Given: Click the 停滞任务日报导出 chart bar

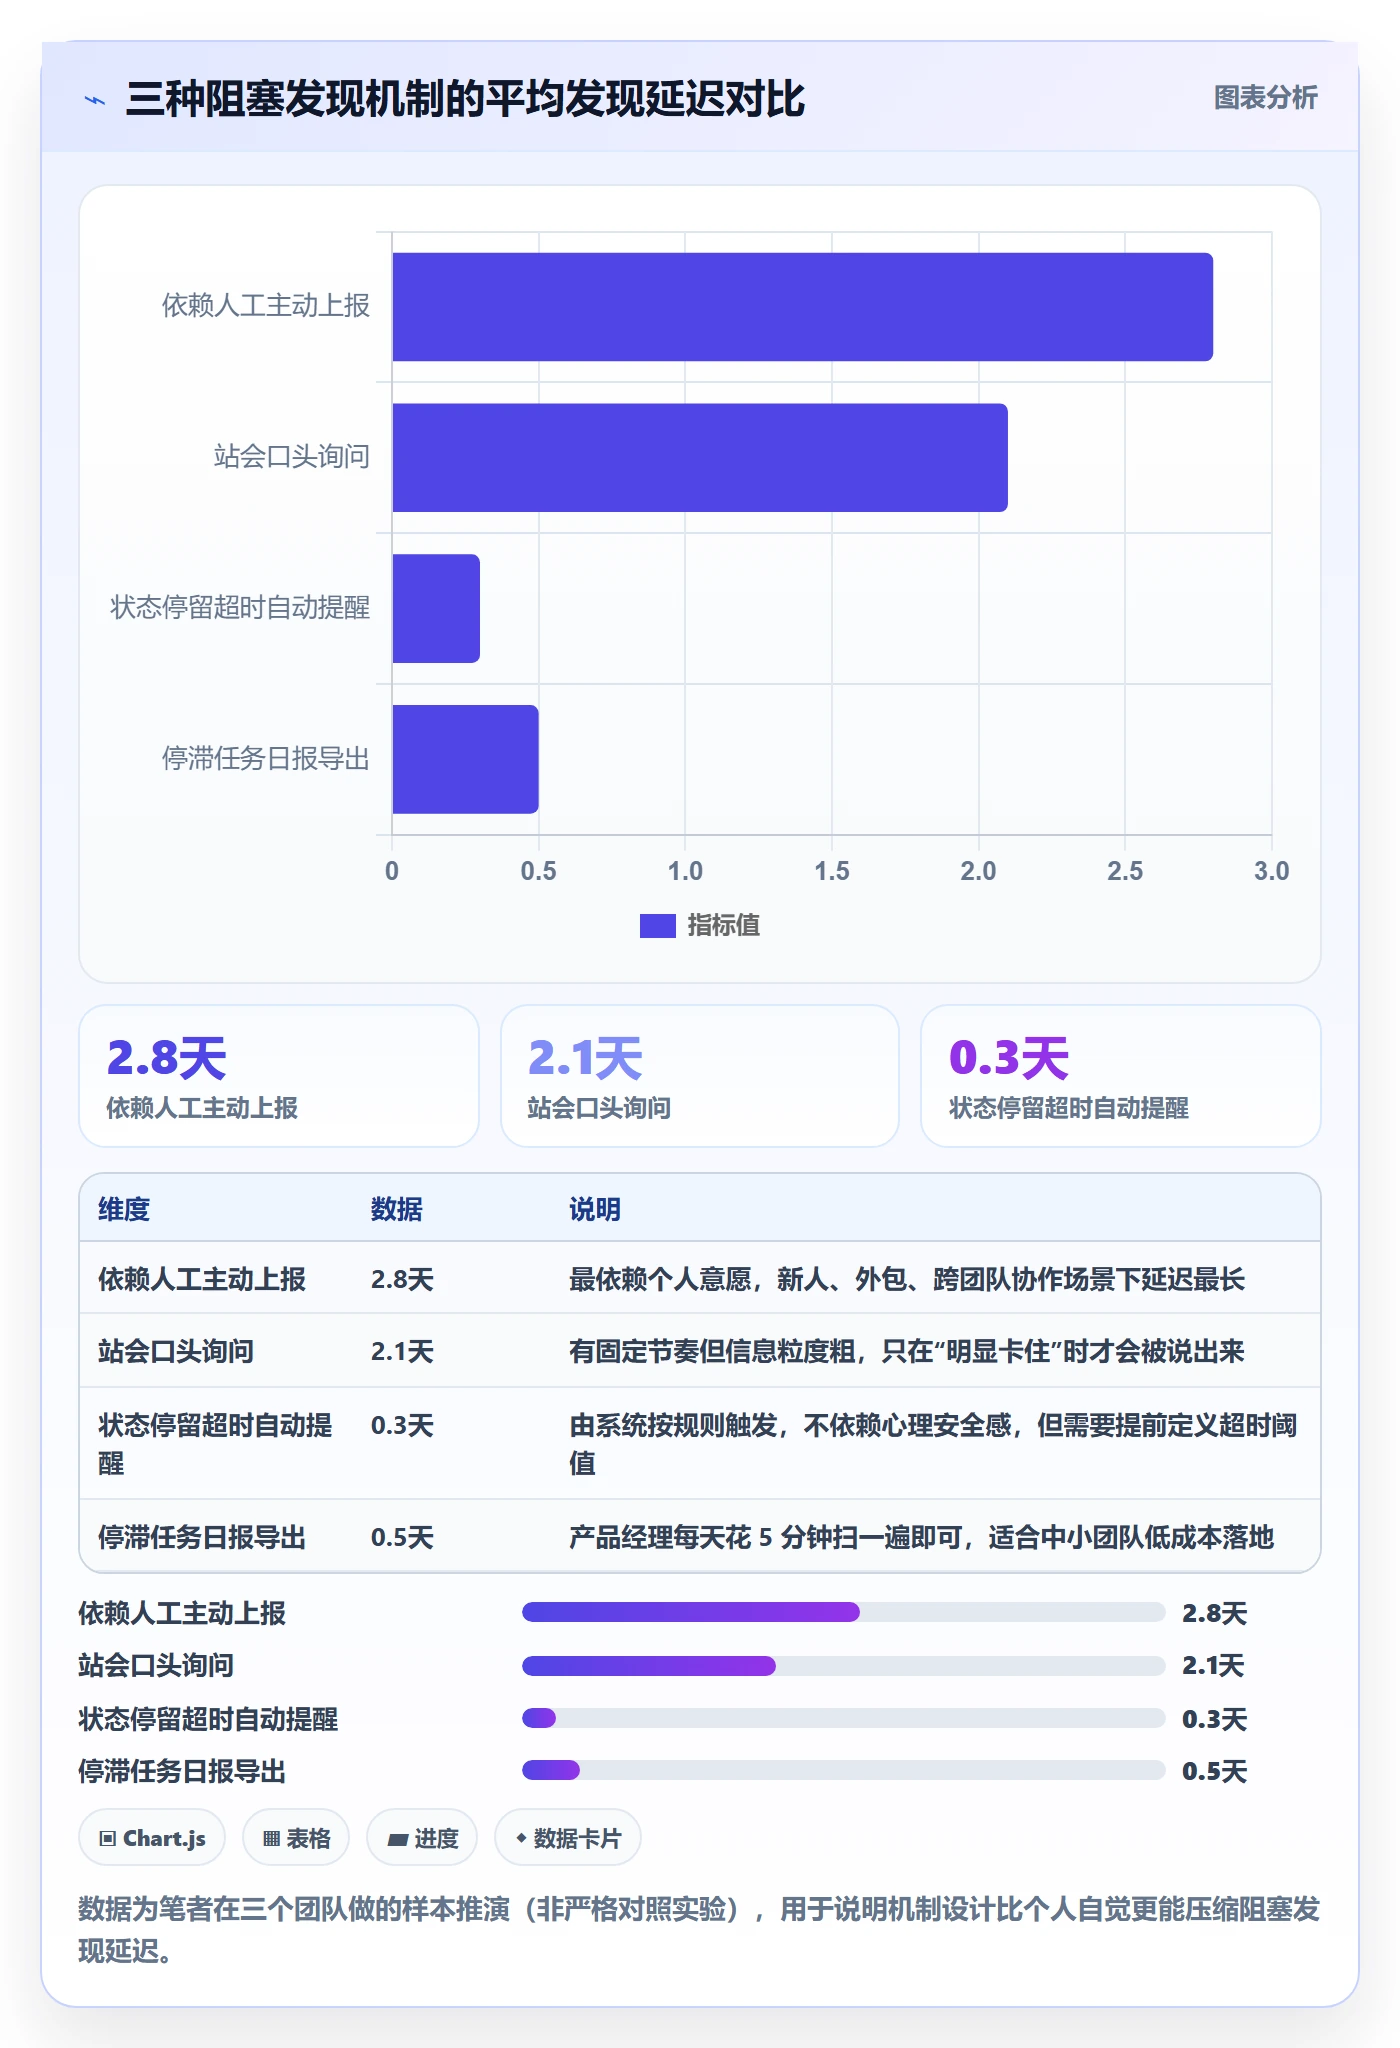Looking at the screenshot, I should [465, 760].
